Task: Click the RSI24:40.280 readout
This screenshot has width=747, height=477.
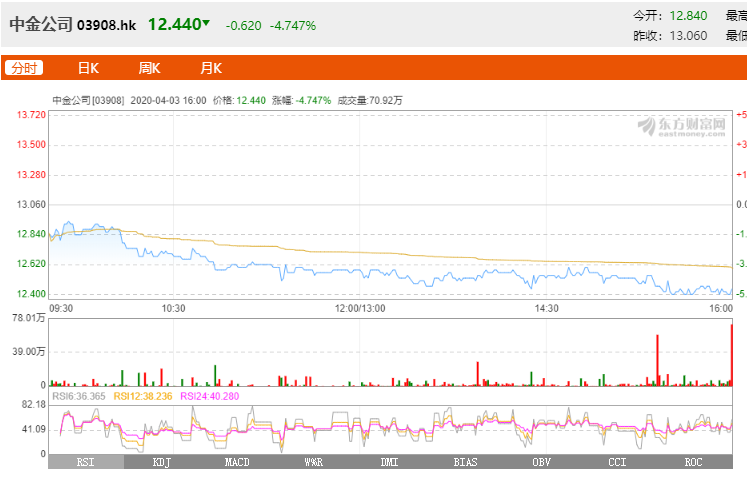Action: (210, 396)
